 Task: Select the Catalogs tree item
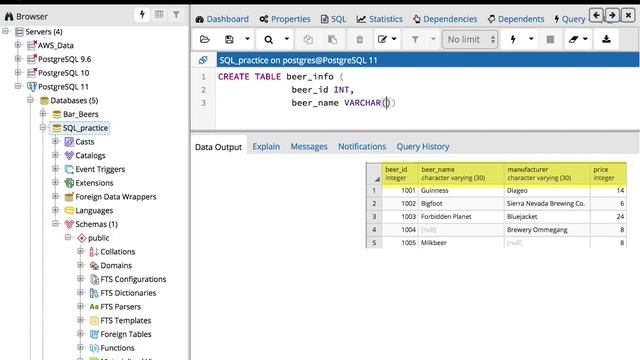pos(90,156)
